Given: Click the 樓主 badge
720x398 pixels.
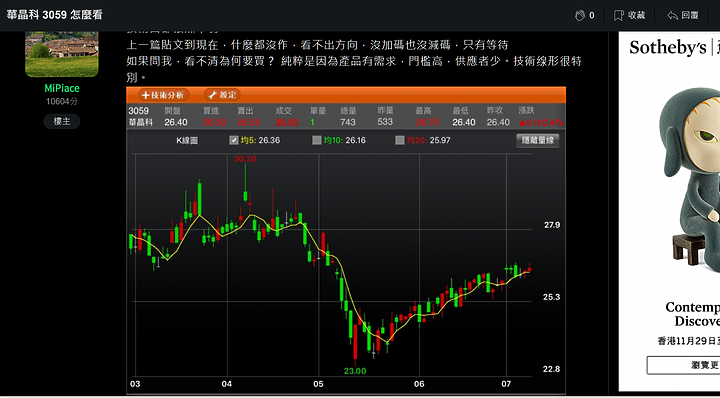Looking at the screenshot, I should pyautogui.click(x=62, y=121).
